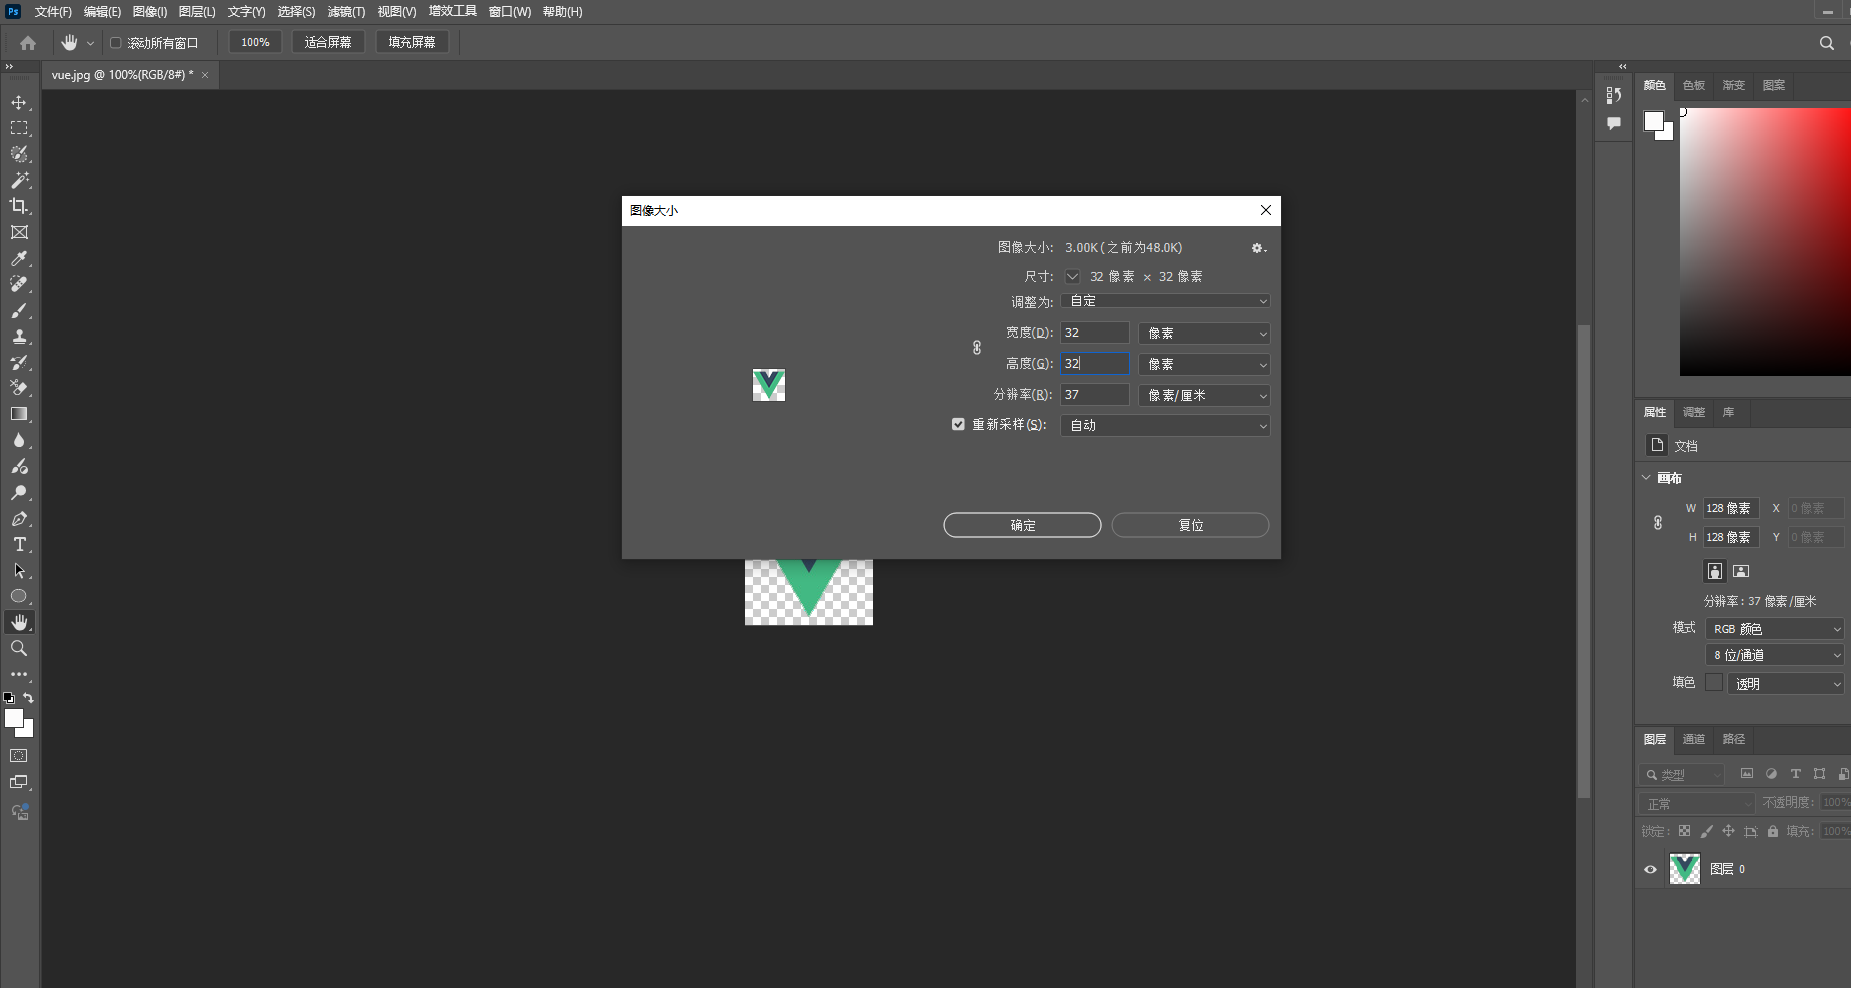The height and width of the screenshot is (988, 1851).
Task: Select the Zoom tool in toolbar
Action: pyautogui.click(x=19, y=649)
